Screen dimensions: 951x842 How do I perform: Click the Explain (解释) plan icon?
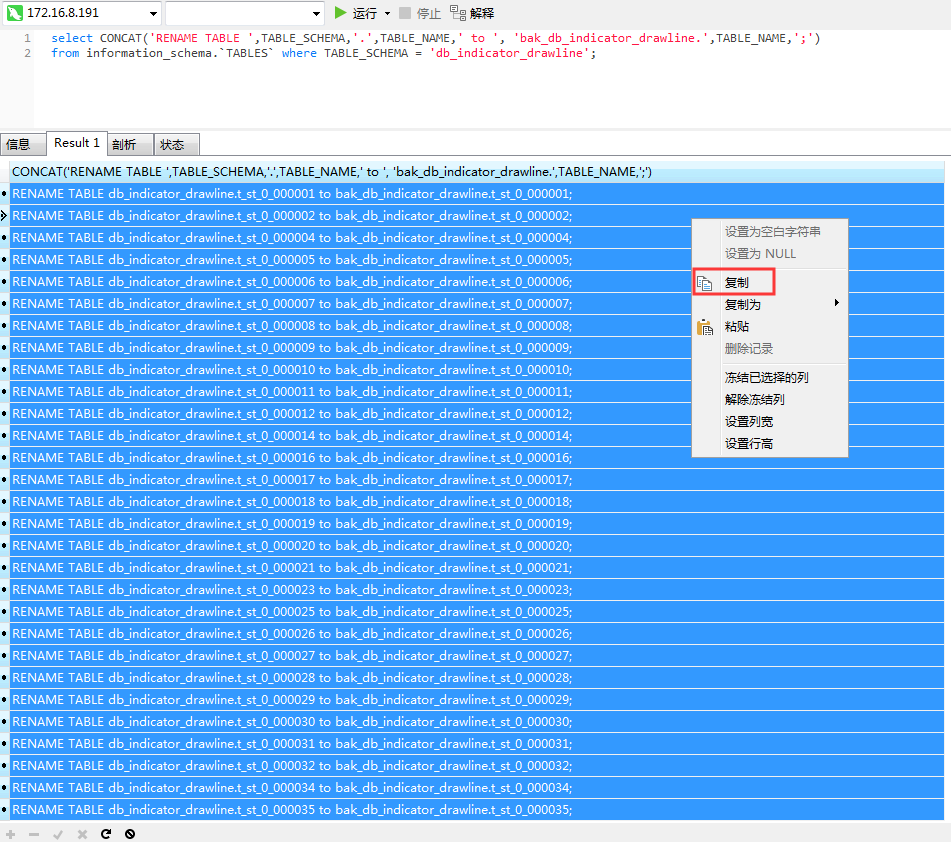click(458, 13)
